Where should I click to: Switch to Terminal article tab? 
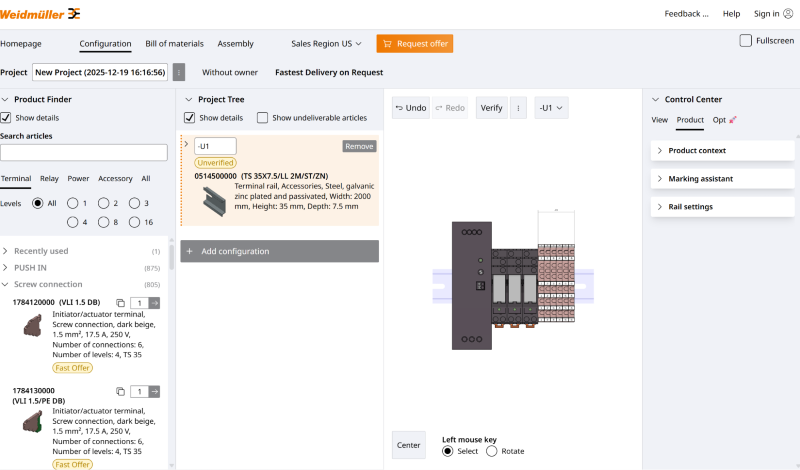coord(16,179)
